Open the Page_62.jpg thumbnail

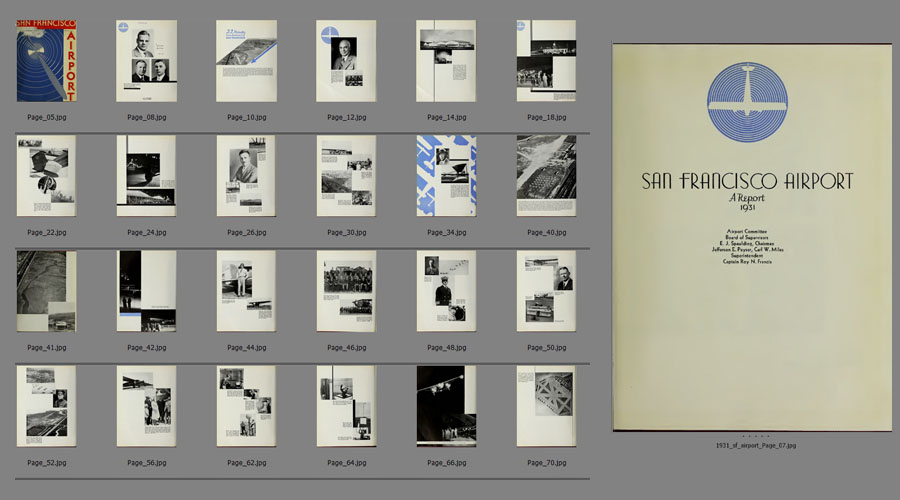point(246,406)
